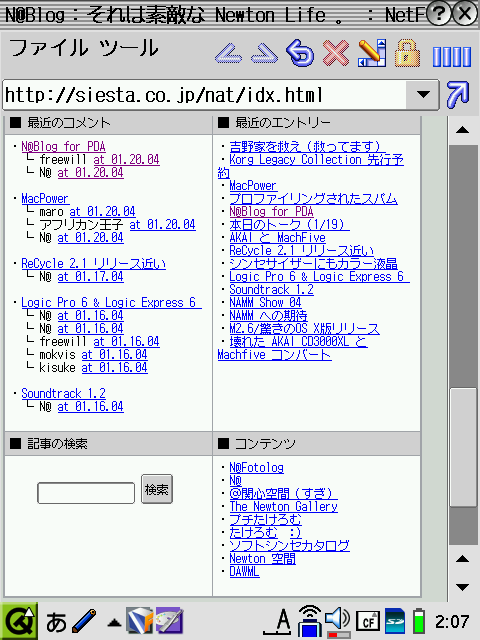Go back with the left arrow icon

229,53
